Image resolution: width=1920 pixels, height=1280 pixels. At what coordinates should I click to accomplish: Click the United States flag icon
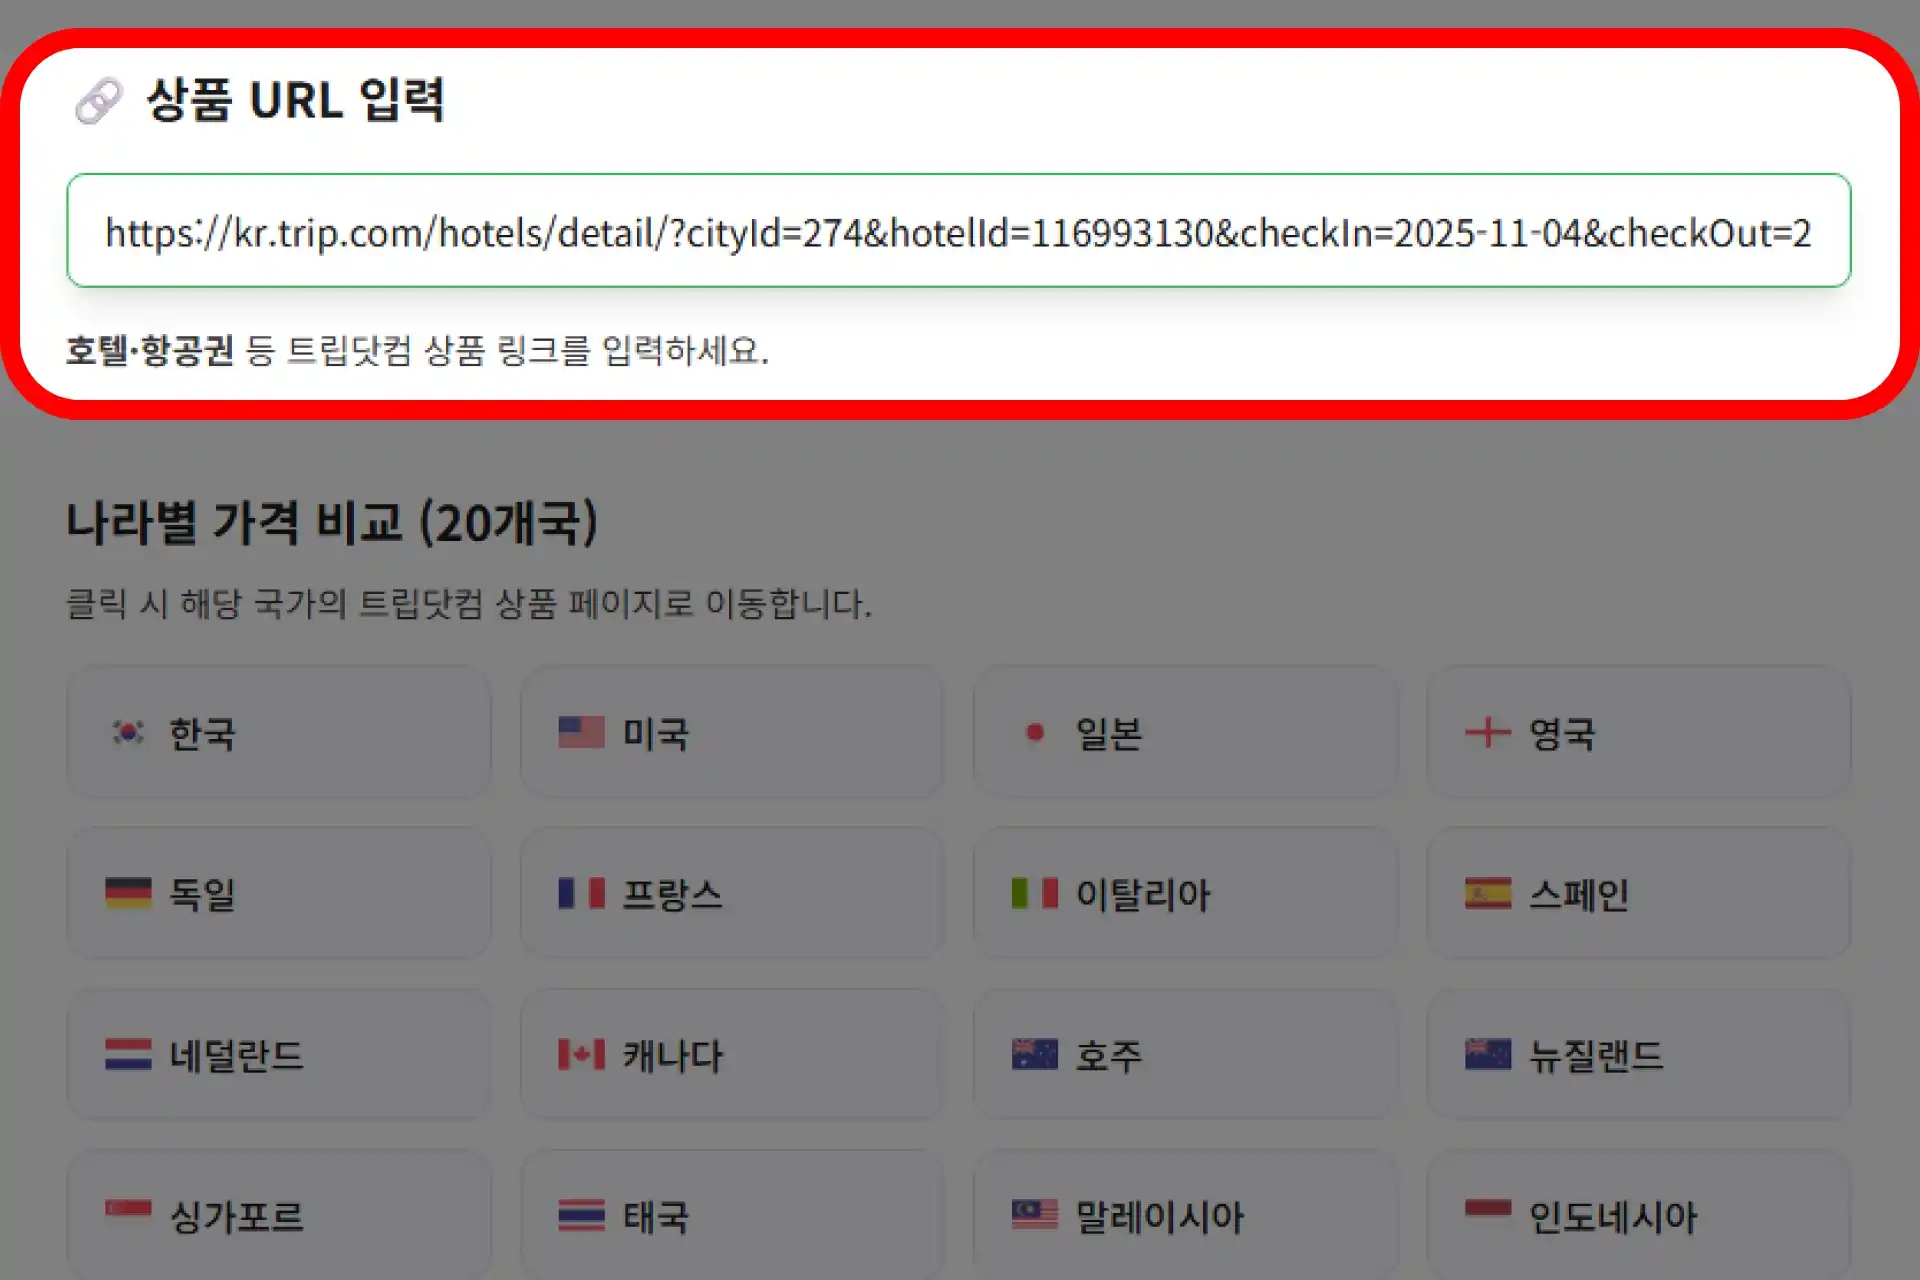(x=580, y=733)
